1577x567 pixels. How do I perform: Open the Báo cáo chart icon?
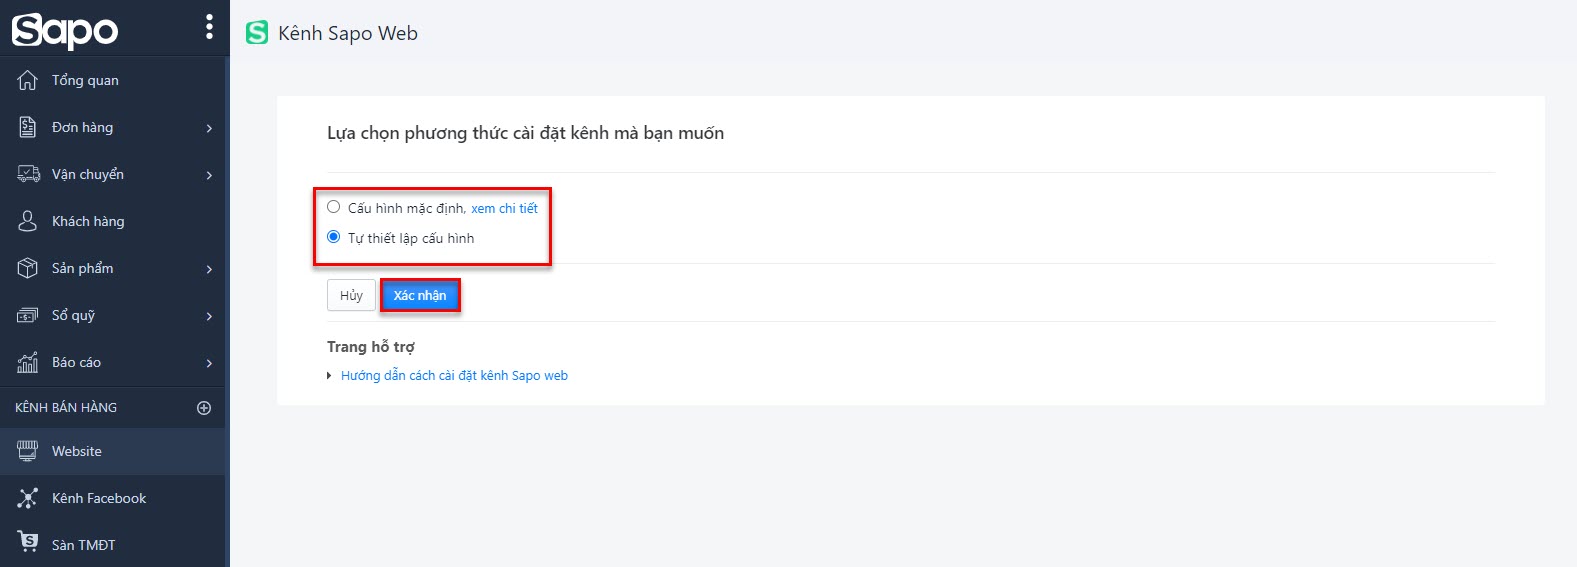(28, 362)
